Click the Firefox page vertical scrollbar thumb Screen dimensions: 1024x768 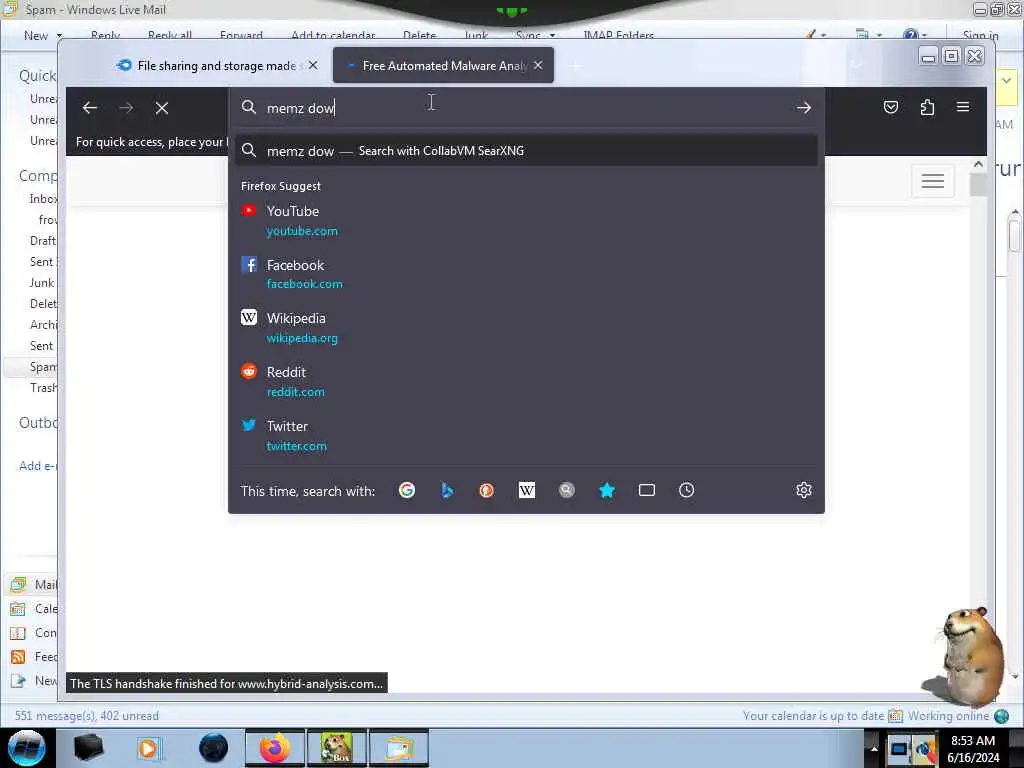[x=978, y=185]
